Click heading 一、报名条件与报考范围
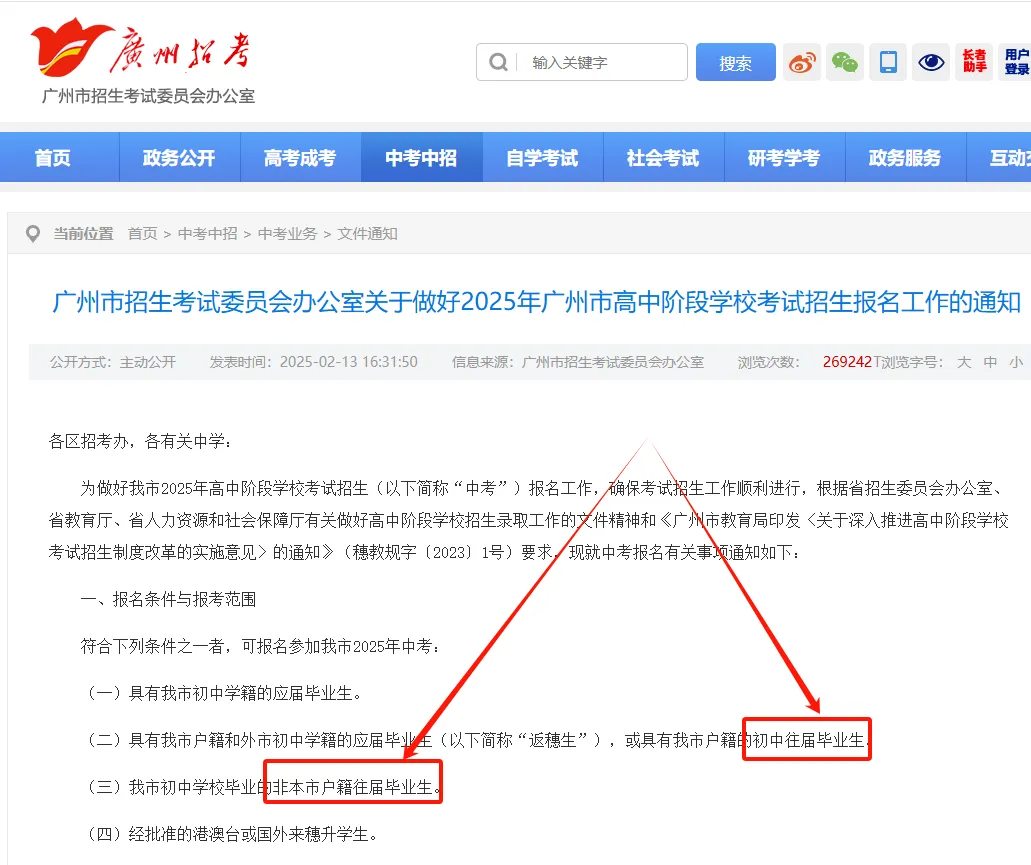The height and width of the screenshot is (865, 1031). (168, 599)
